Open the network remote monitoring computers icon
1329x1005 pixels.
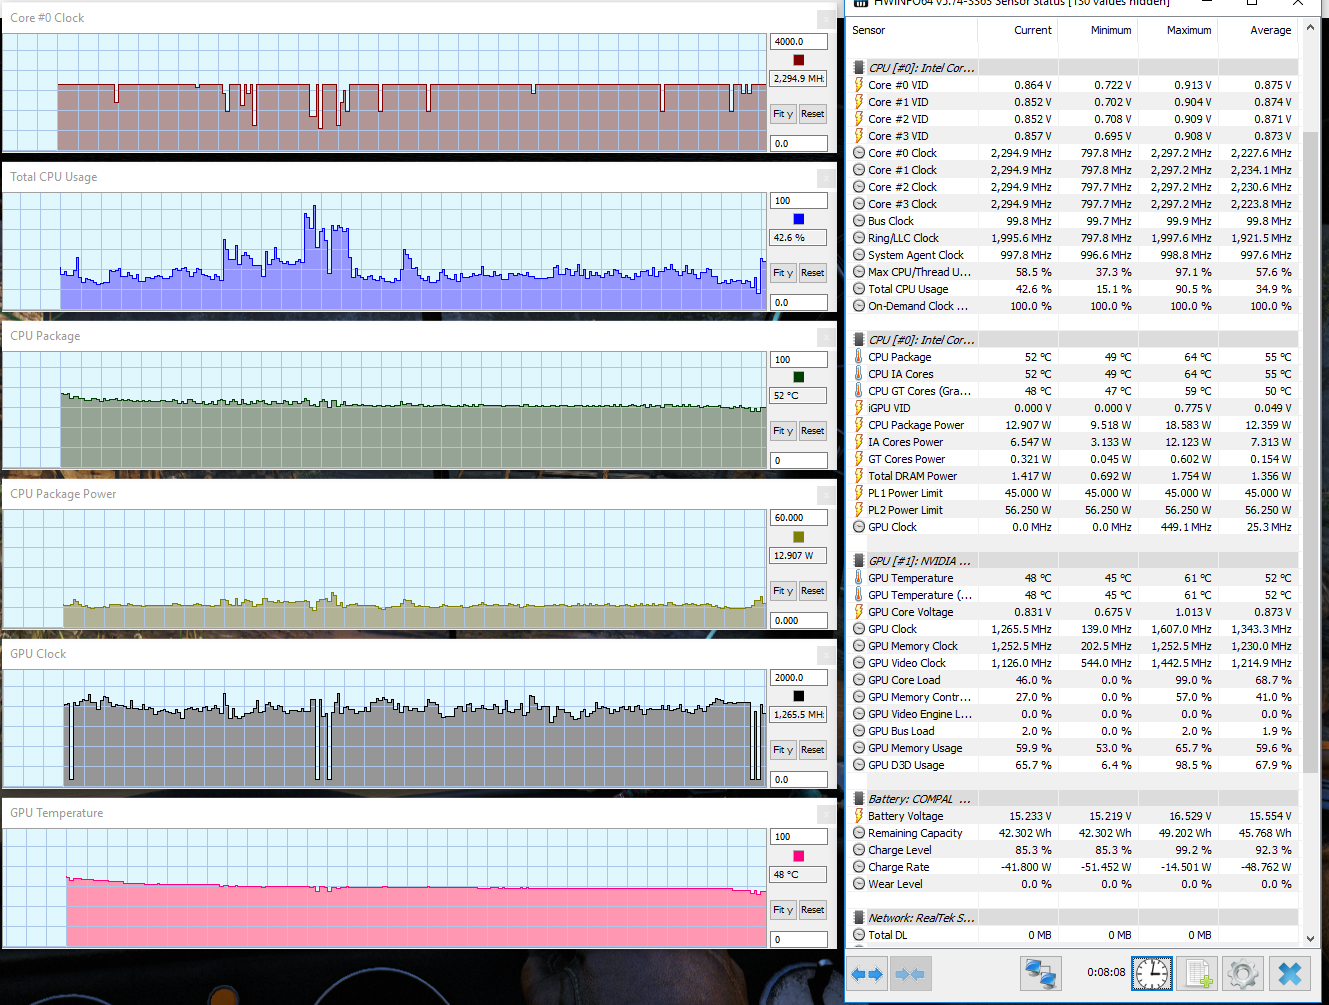[x=1040, y=973]
